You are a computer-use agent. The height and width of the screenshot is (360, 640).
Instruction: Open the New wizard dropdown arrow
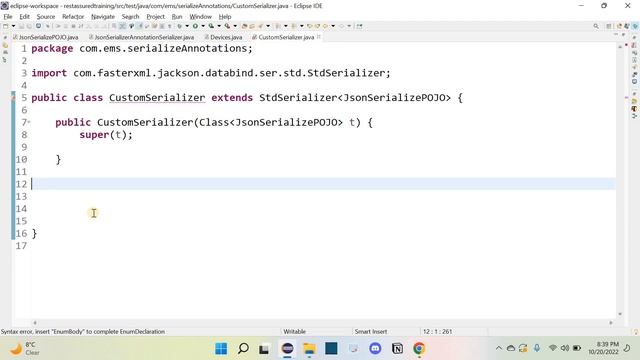coord(13,26)
